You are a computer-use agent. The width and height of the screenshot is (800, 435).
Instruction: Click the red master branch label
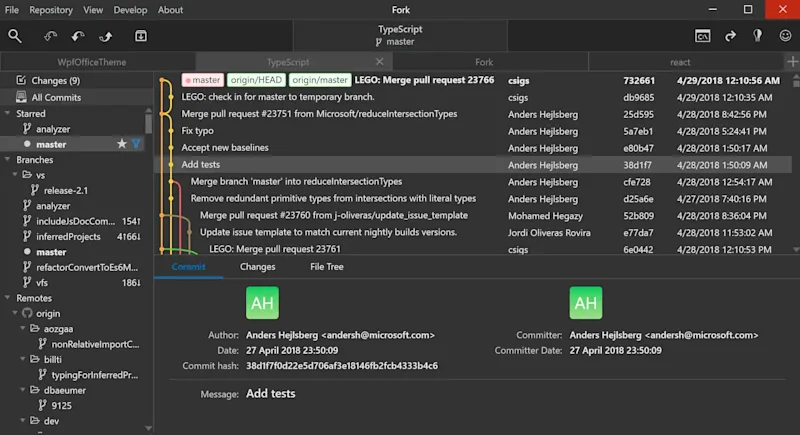(203, 80)
